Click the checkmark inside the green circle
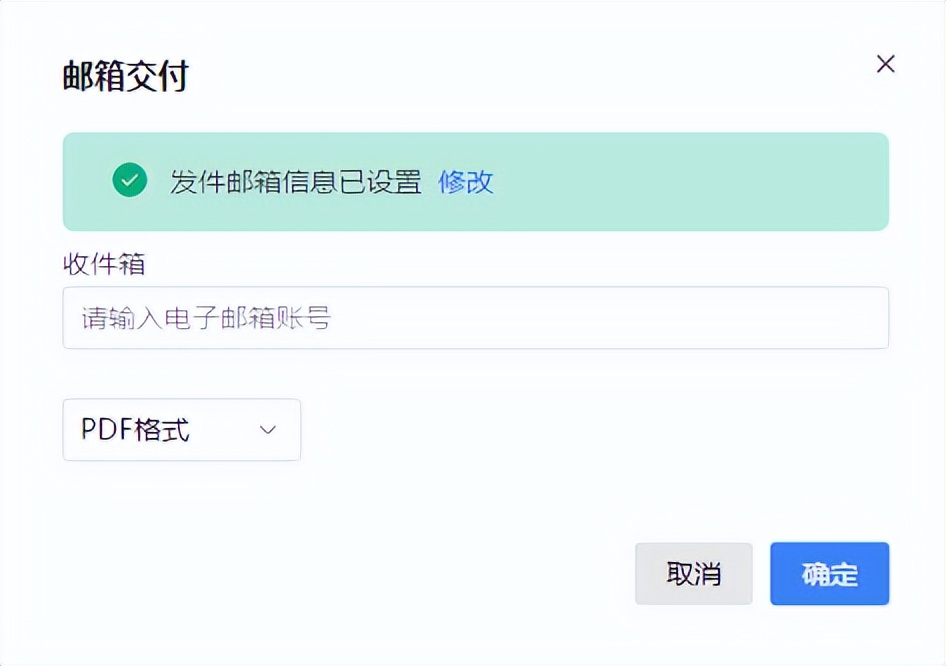The image size is (946, 666). point(130,182)
